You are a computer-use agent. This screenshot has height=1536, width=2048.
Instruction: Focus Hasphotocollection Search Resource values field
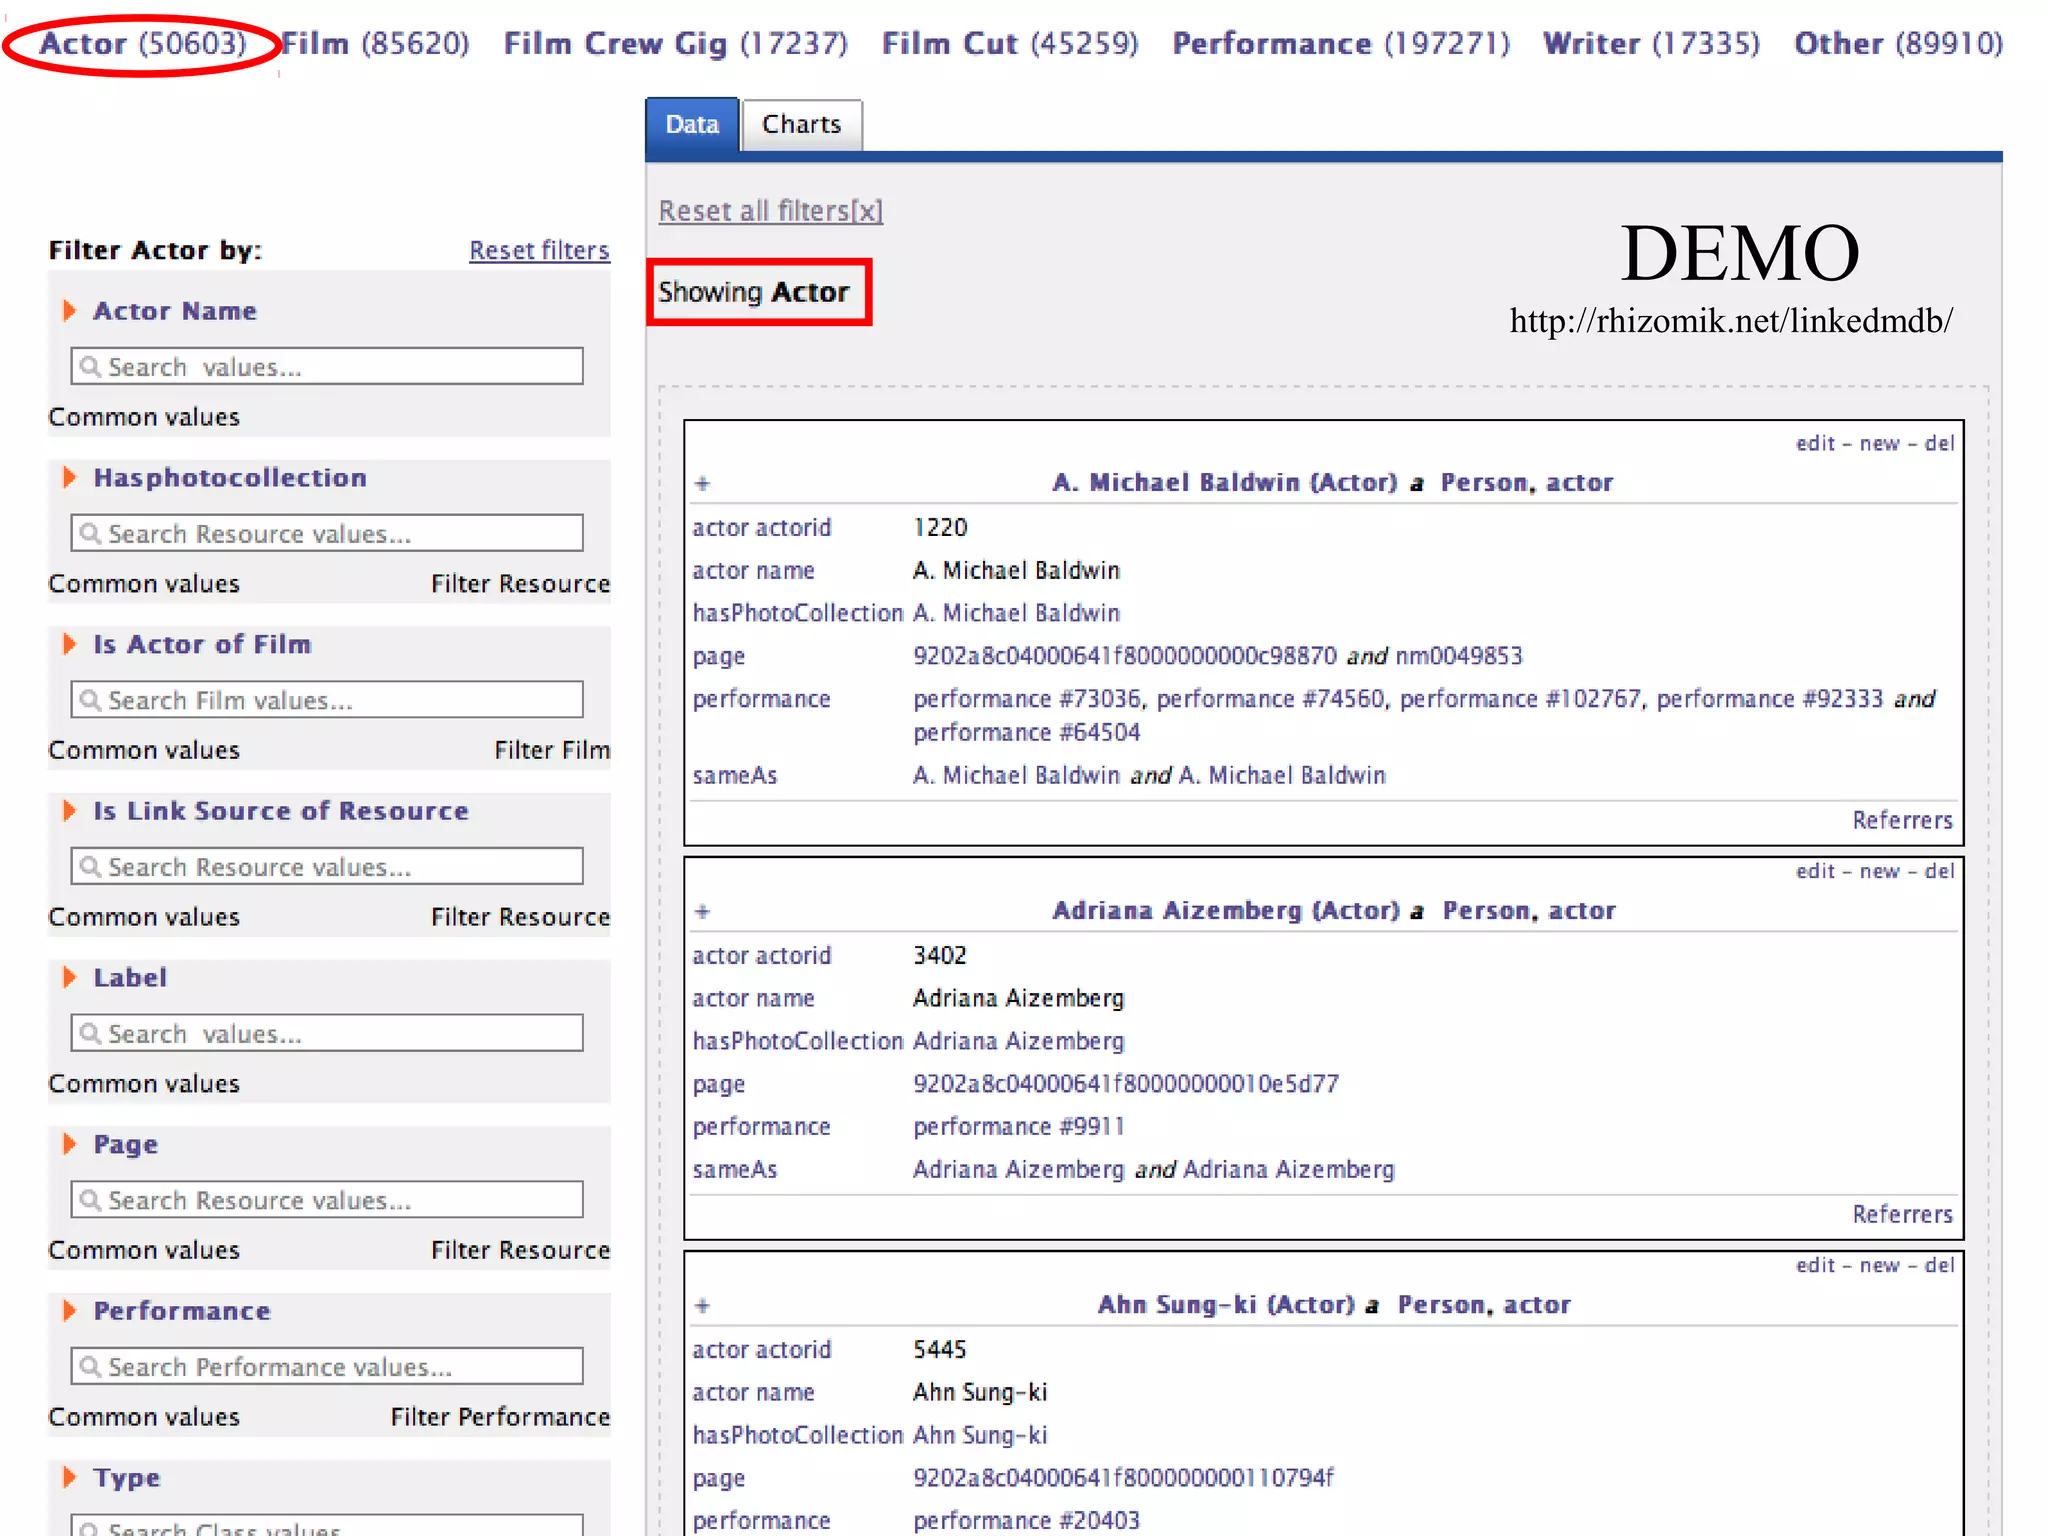(x=327, y=533)
